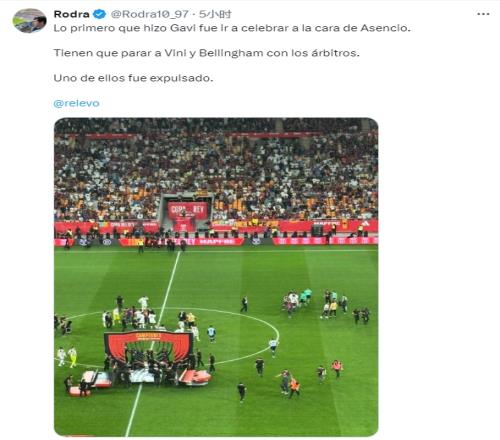Click the group of players right of center circle
This screenshot has width=500, height=440.
click(x=315, y=303)
